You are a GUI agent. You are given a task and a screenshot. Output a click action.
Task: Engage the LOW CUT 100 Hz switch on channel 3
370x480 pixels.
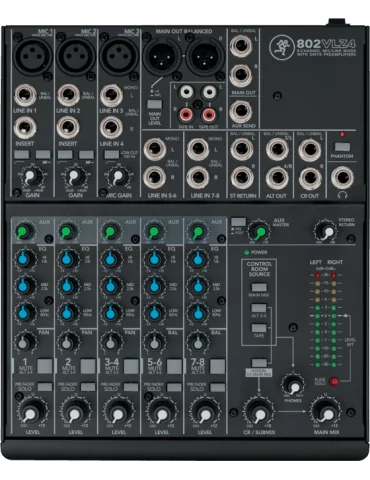click(112, 154)
